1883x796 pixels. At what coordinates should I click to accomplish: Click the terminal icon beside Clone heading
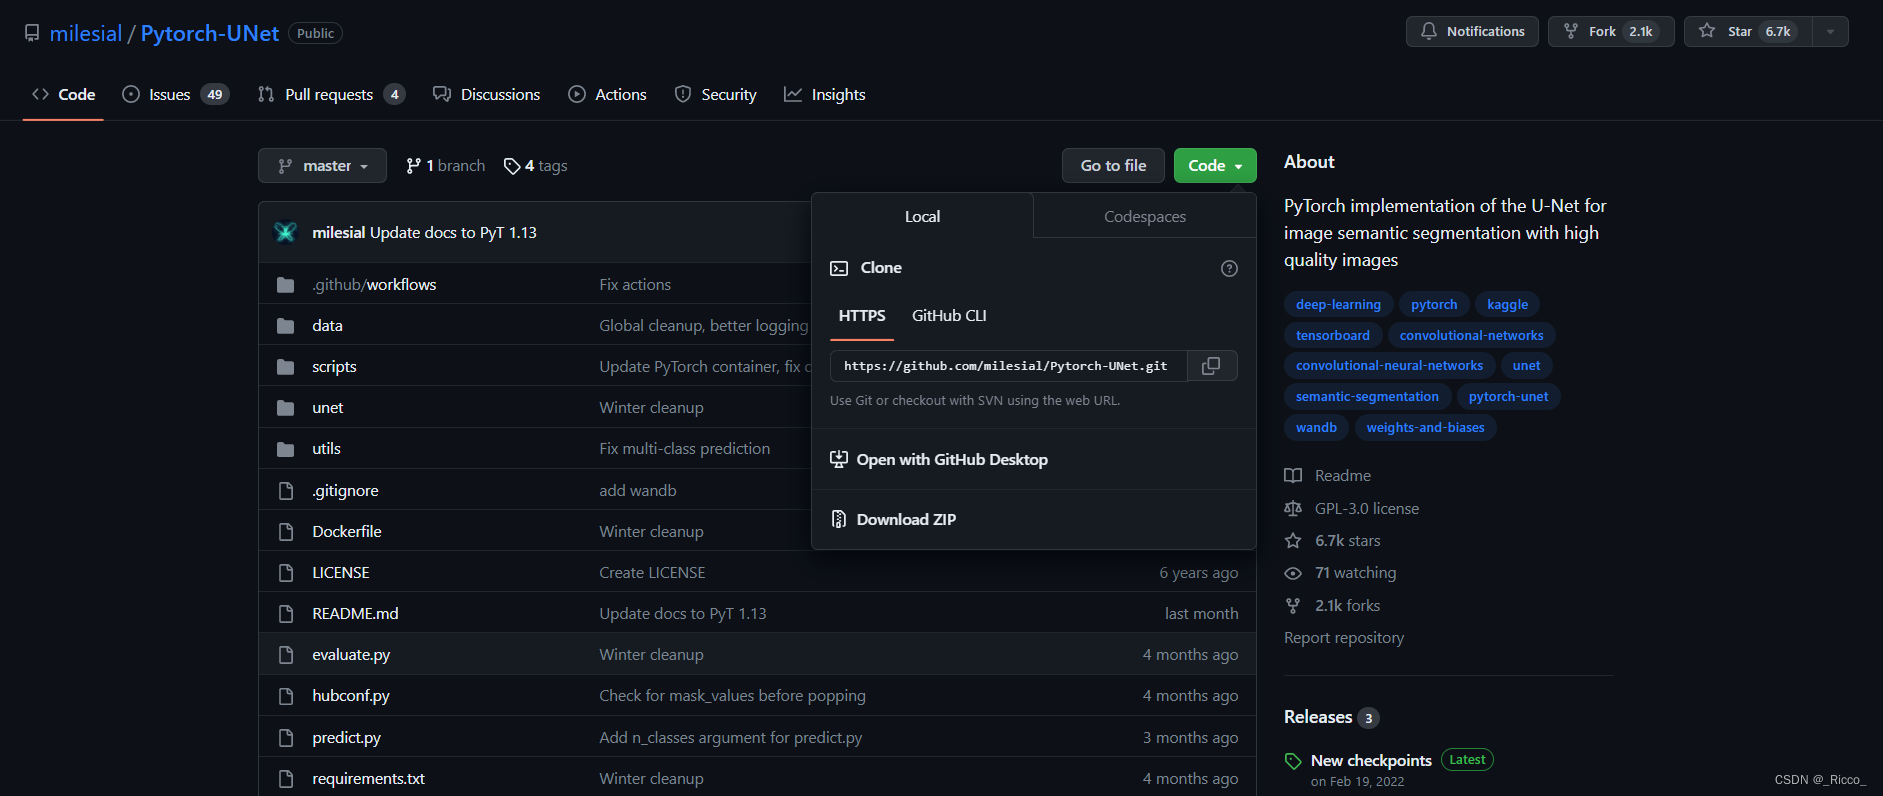(x=839, y=268)
